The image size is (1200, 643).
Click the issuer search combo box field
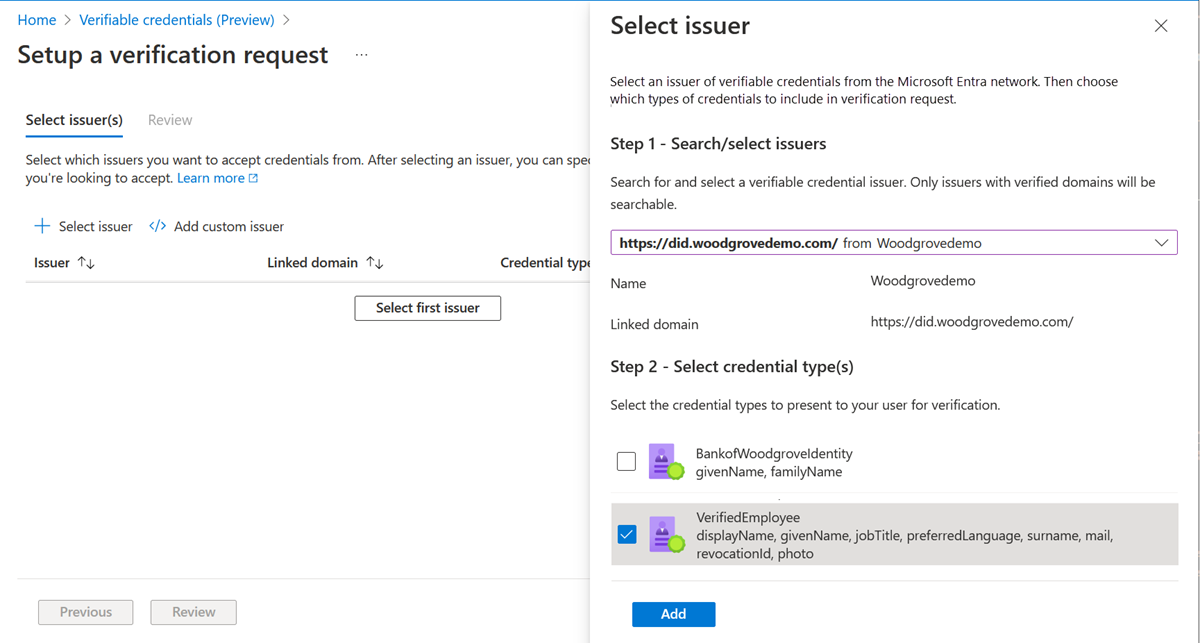click(880, 243)
